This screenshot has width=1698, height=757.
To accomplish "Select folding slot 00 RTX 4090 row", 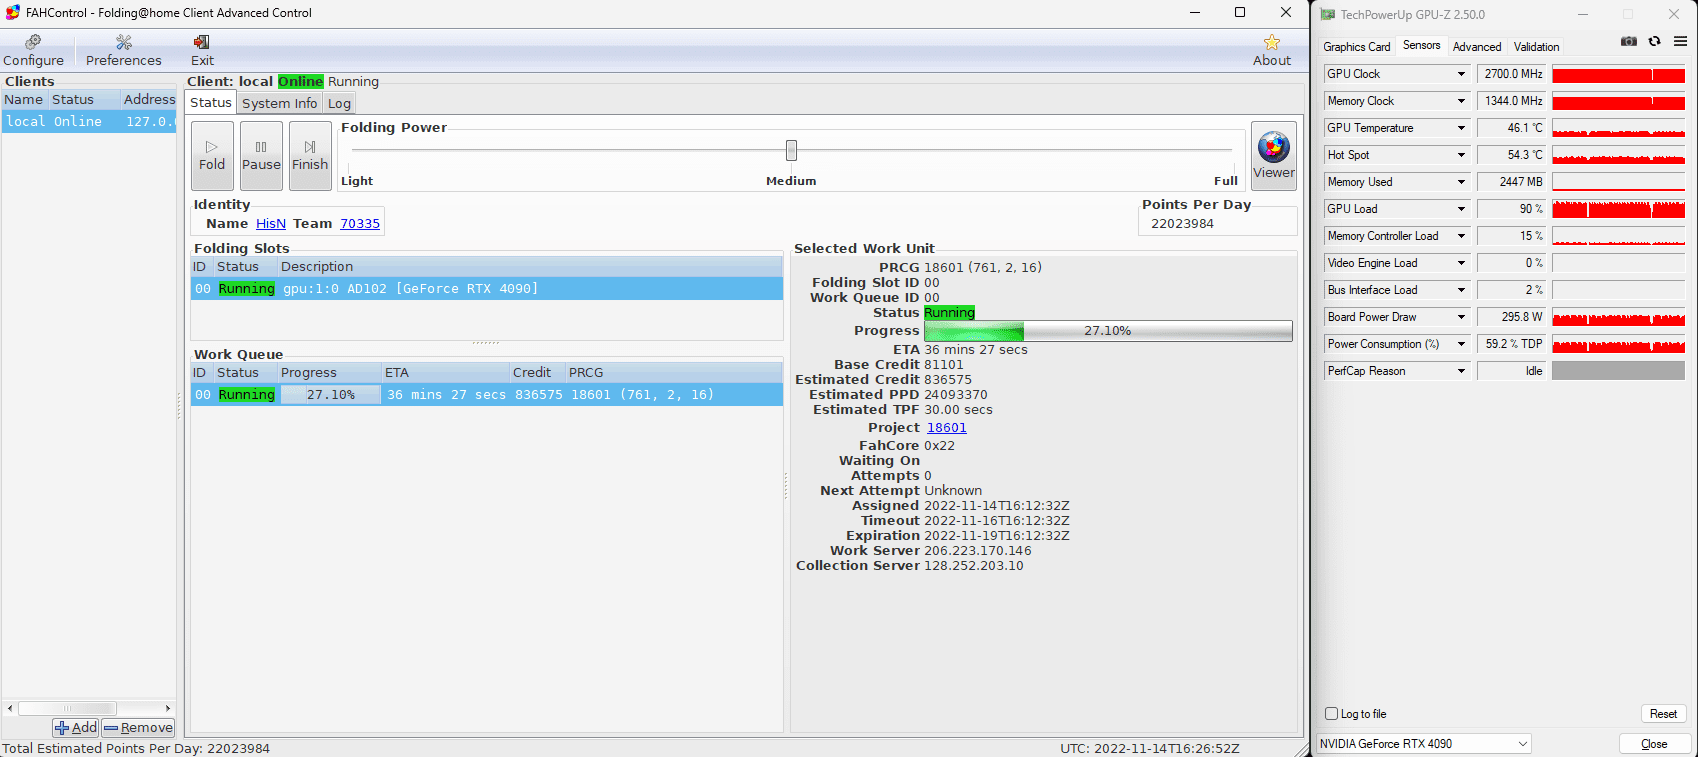I will [x=487, y=289].
